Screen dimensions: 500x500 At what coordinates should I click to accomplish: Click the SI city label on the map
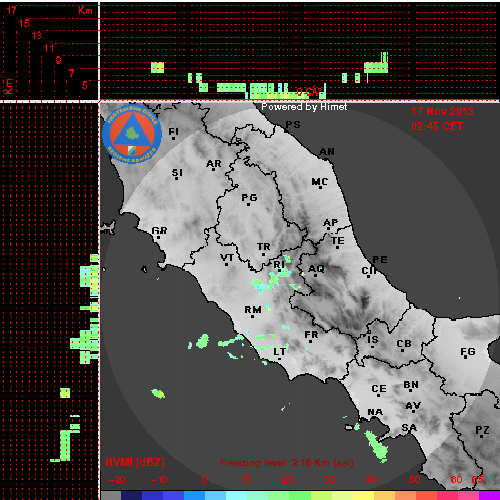[177, 173]
